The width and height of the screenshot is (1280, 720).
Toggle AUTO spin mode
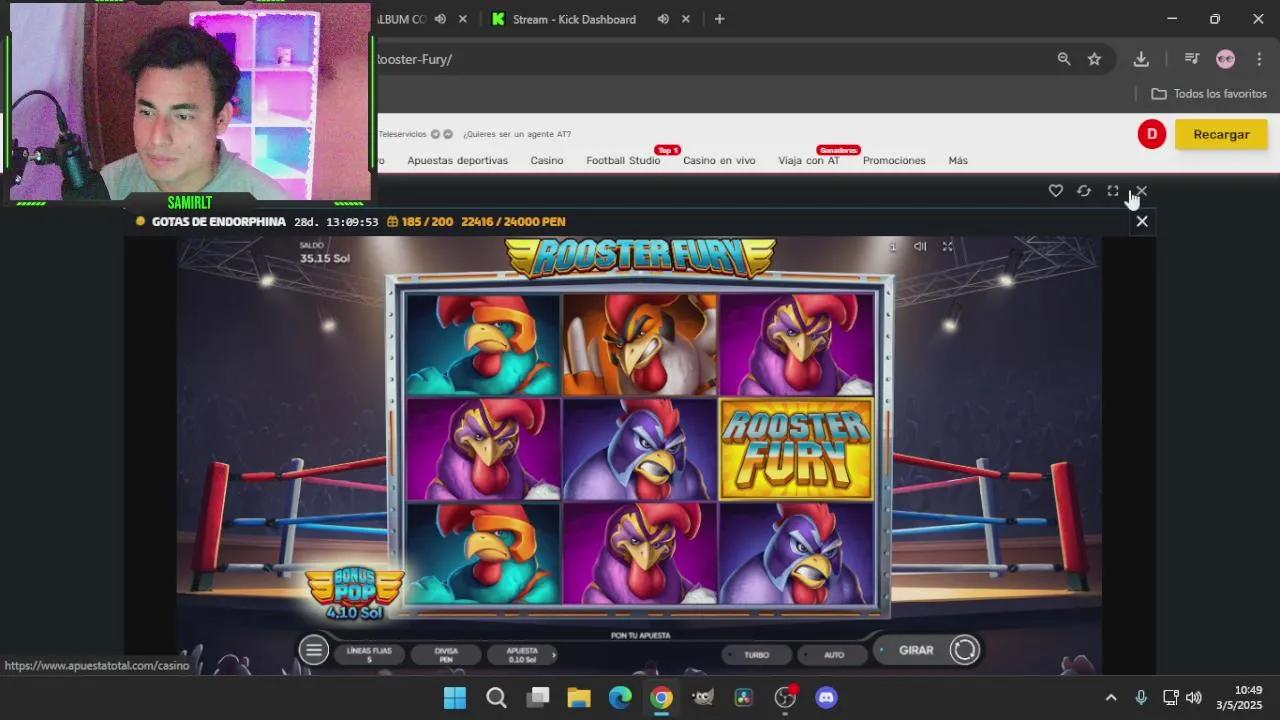coord(832,655)
